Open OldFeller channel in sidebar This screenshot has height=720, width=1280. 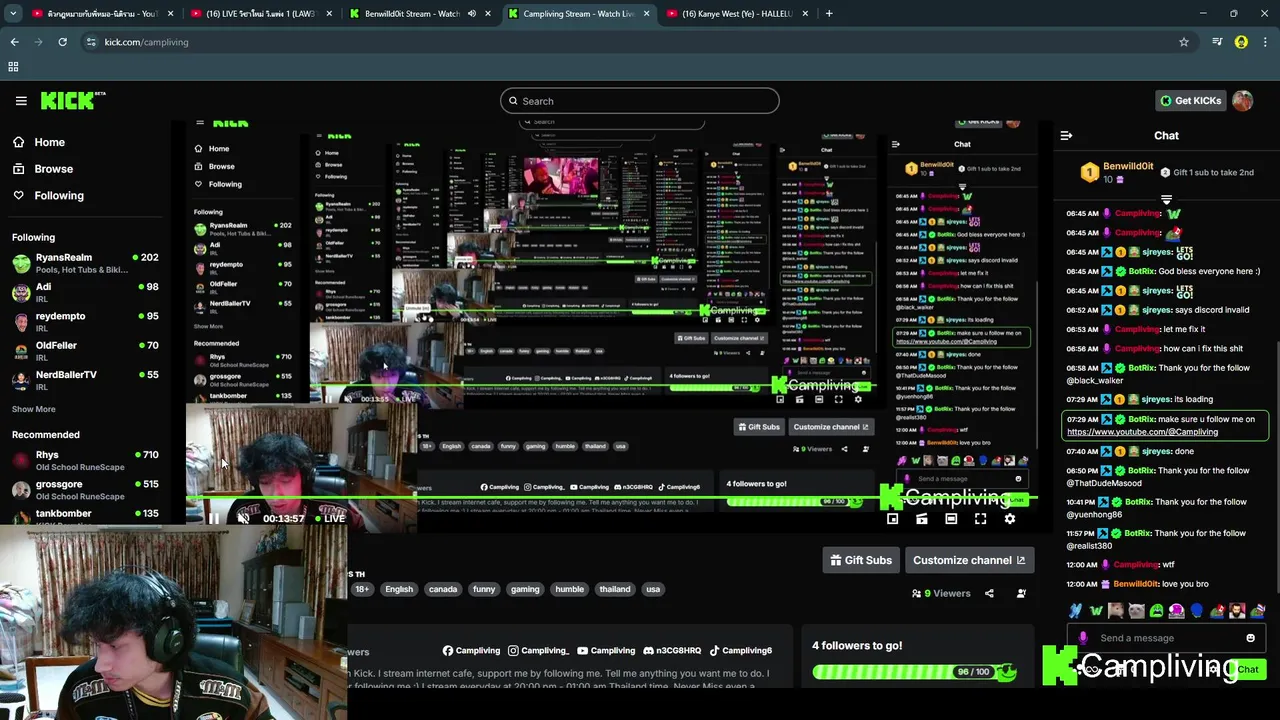coord(85,350)
